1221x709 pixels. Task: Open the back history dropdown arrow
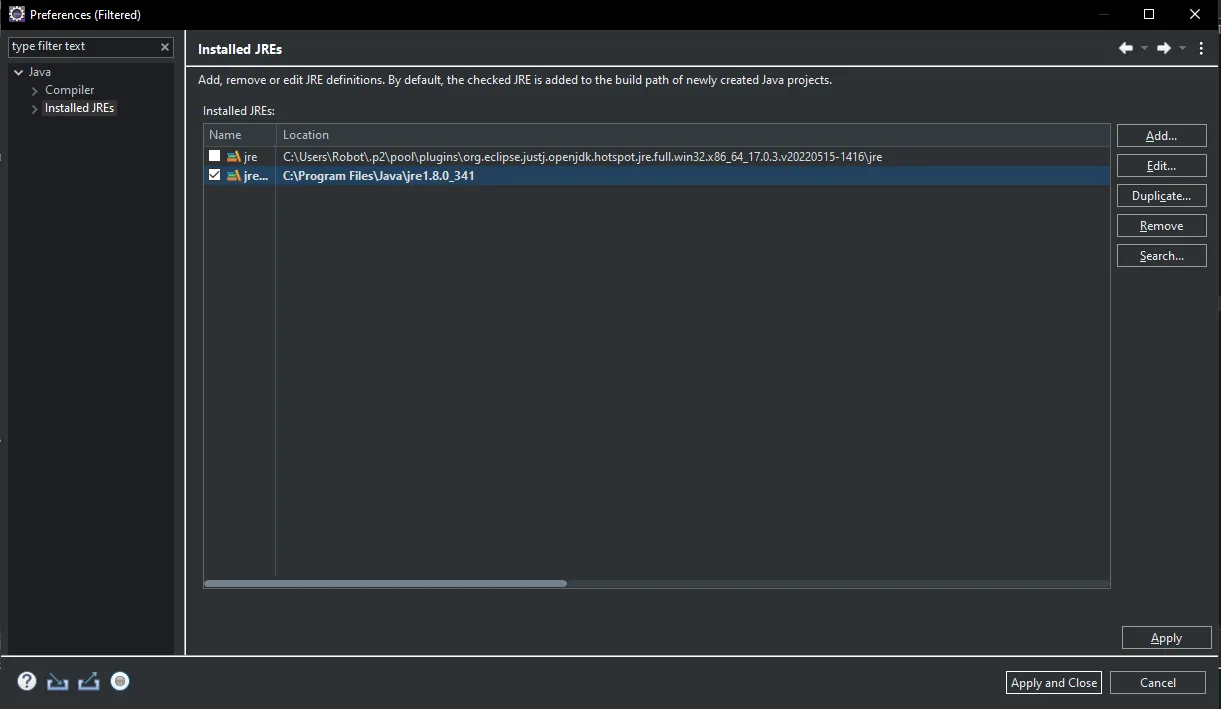pyautogui.click(x=1144, y=48)
